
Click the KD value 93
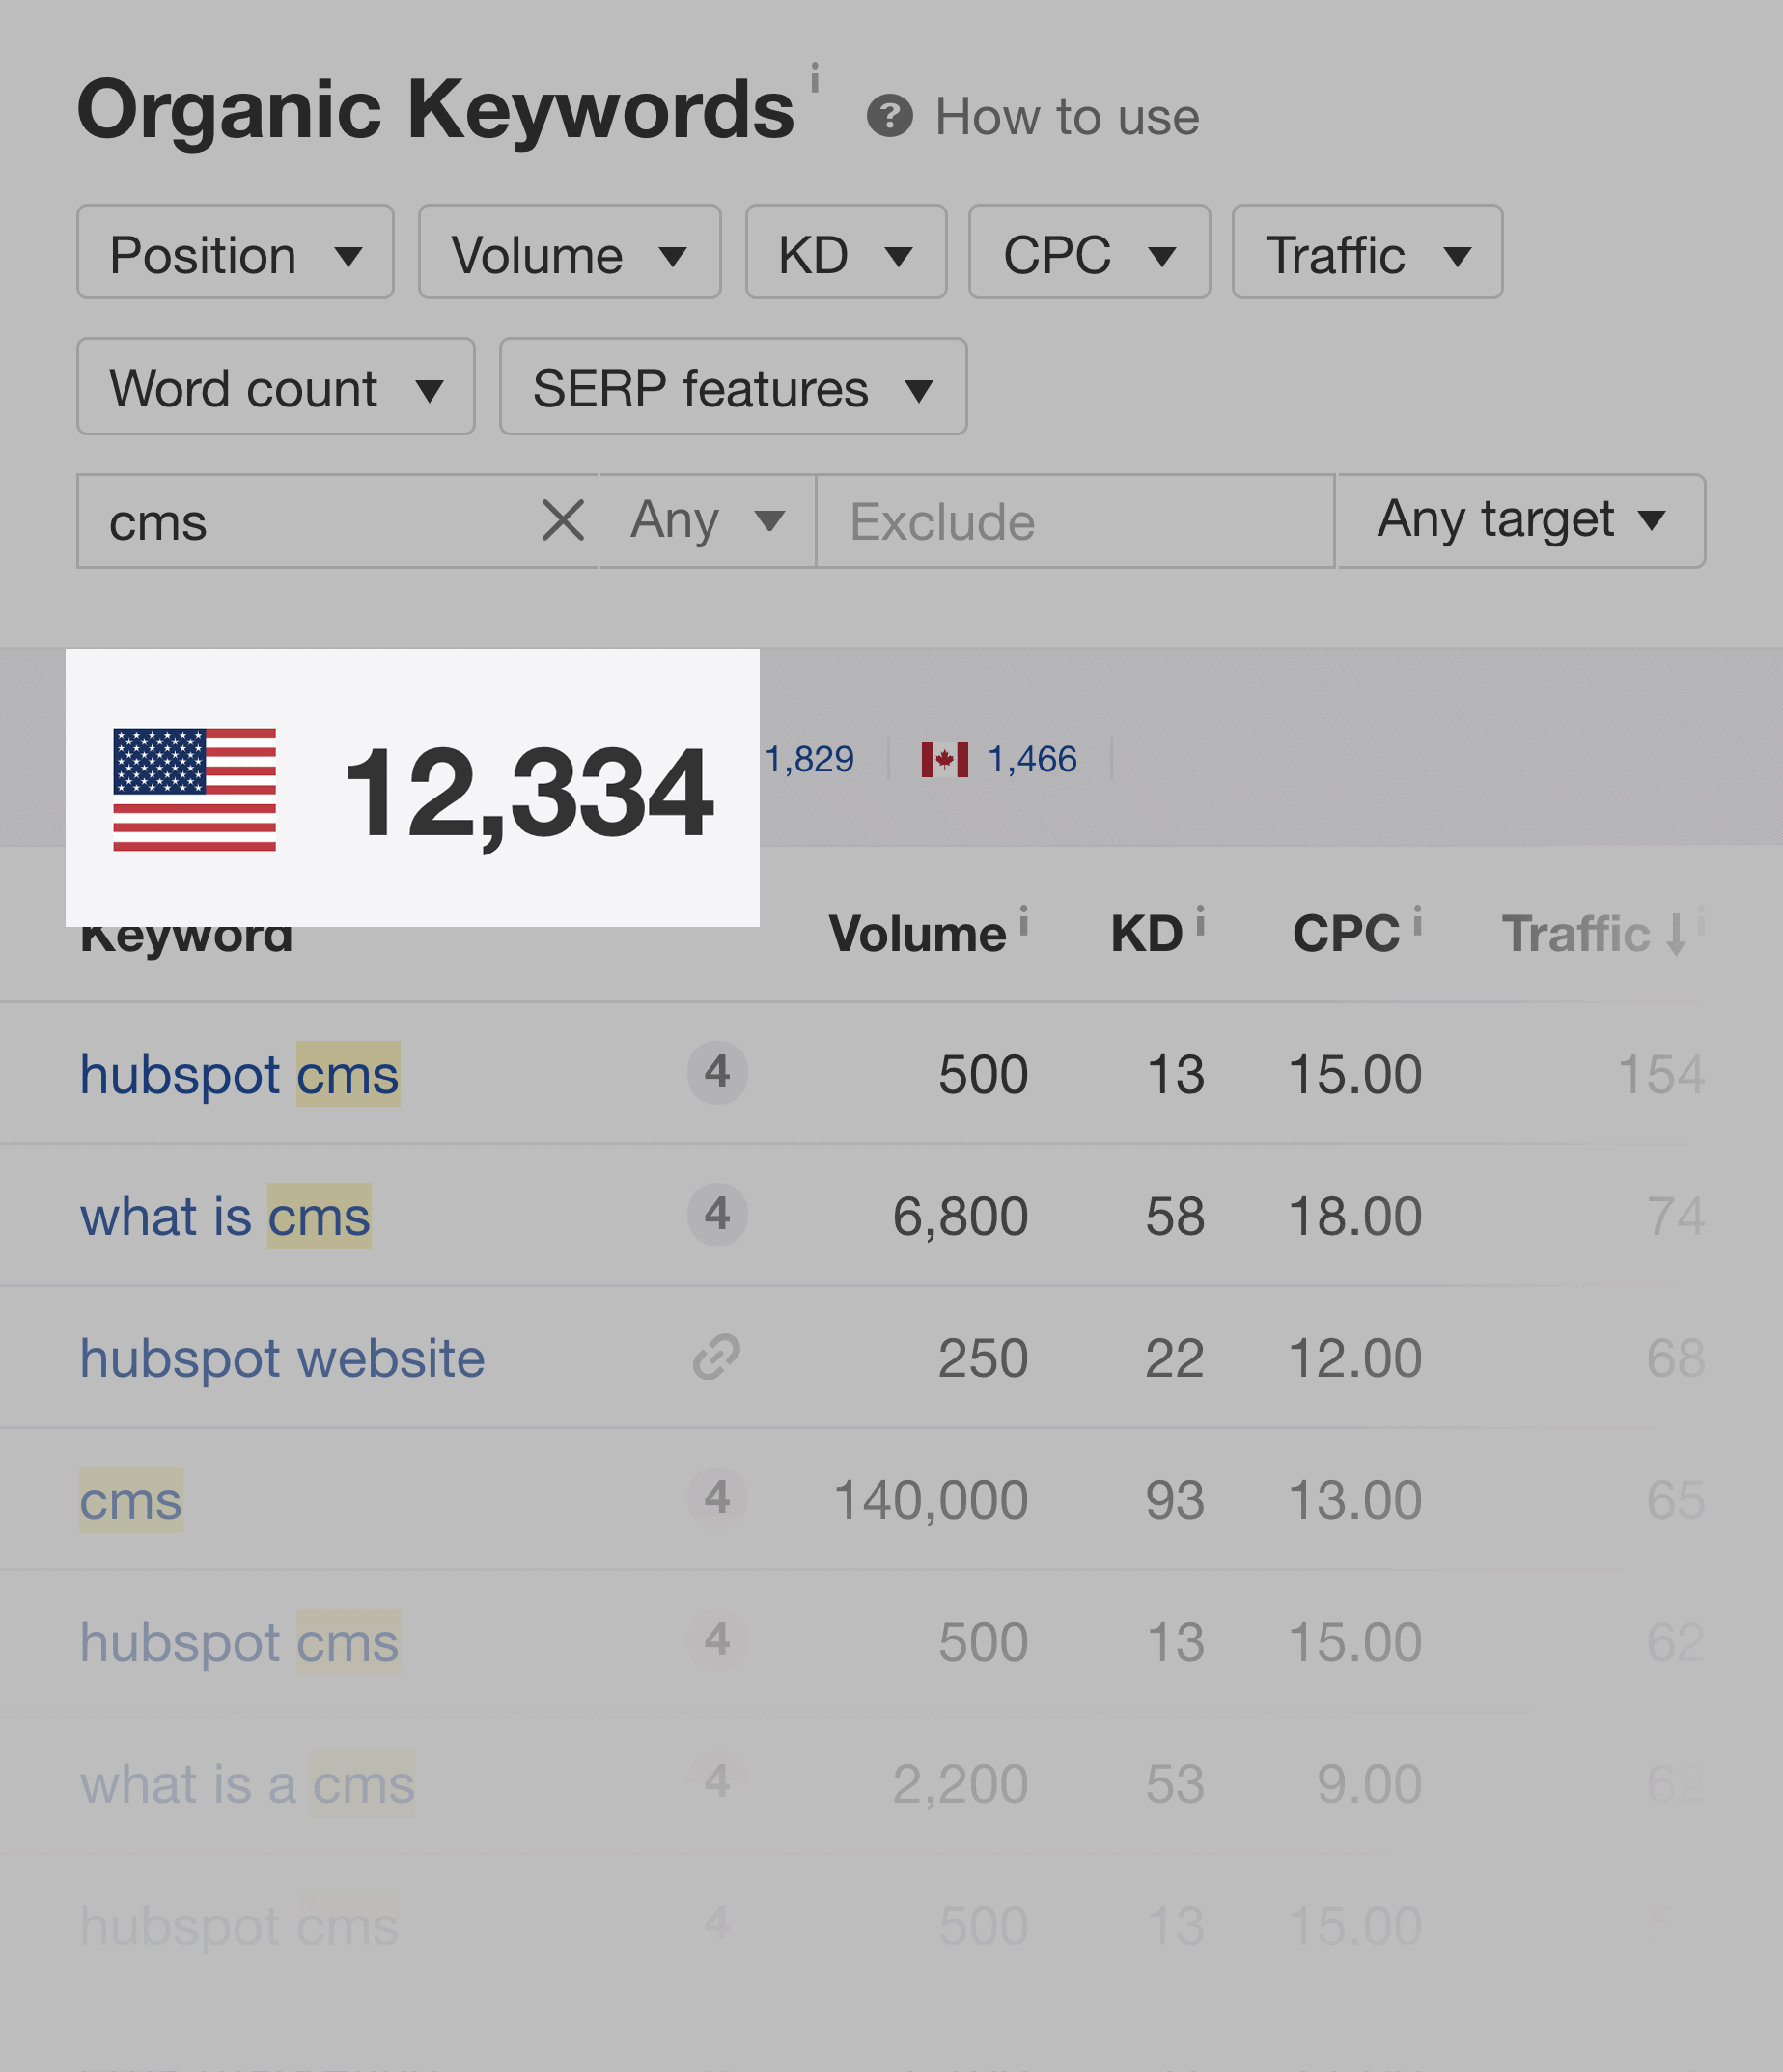coord(1175,1501)
